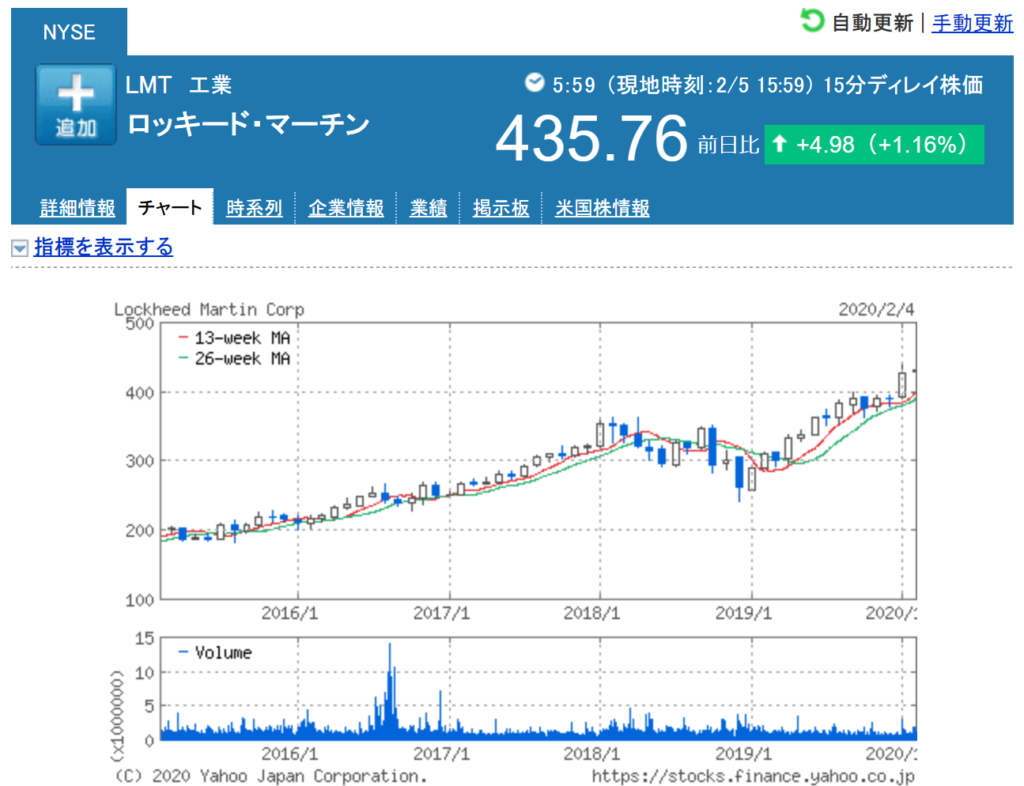The width and height of the screenshot is (1024, 786).
Task: Click the Lockheed Martin Corp chart title
Action: [x=209, y=309]
